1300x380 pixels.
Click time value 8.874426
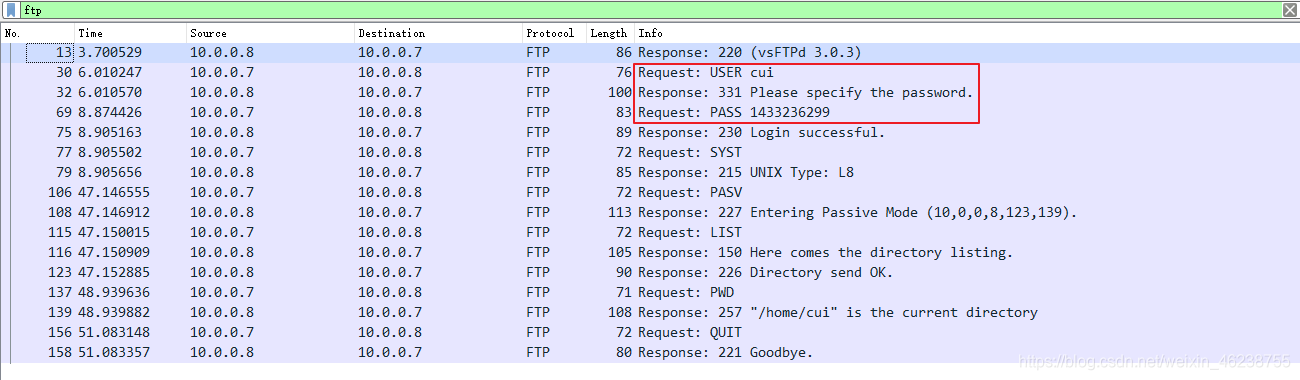[x=110, y=112]
